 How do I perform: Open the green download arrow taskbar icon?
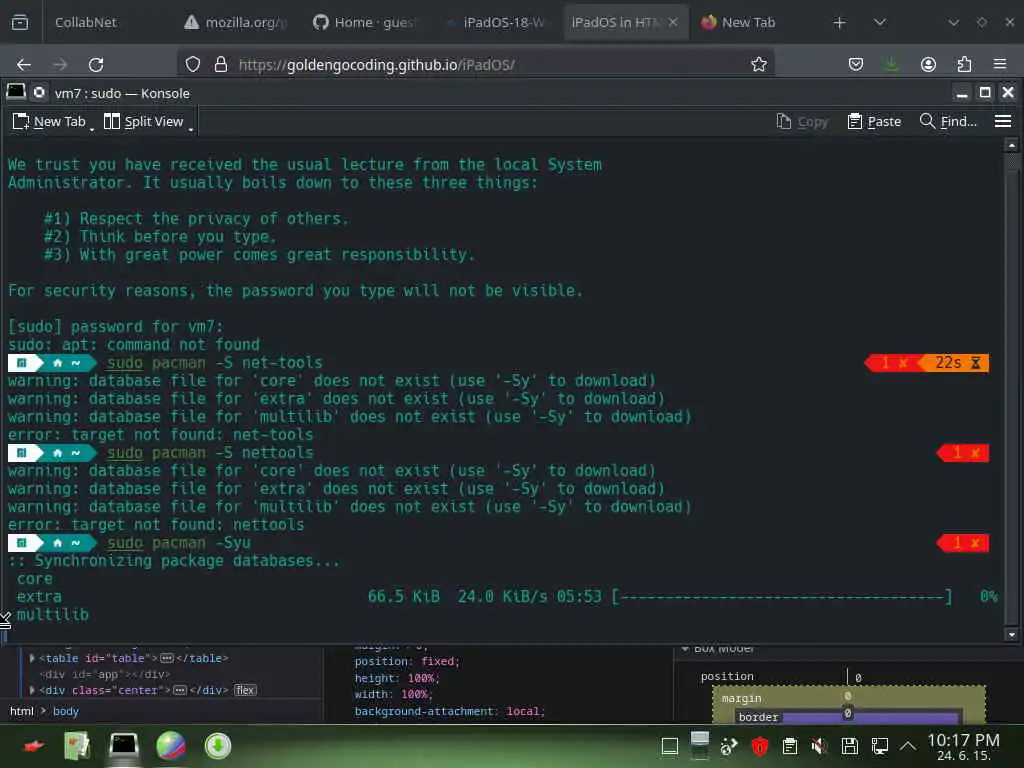217,745
